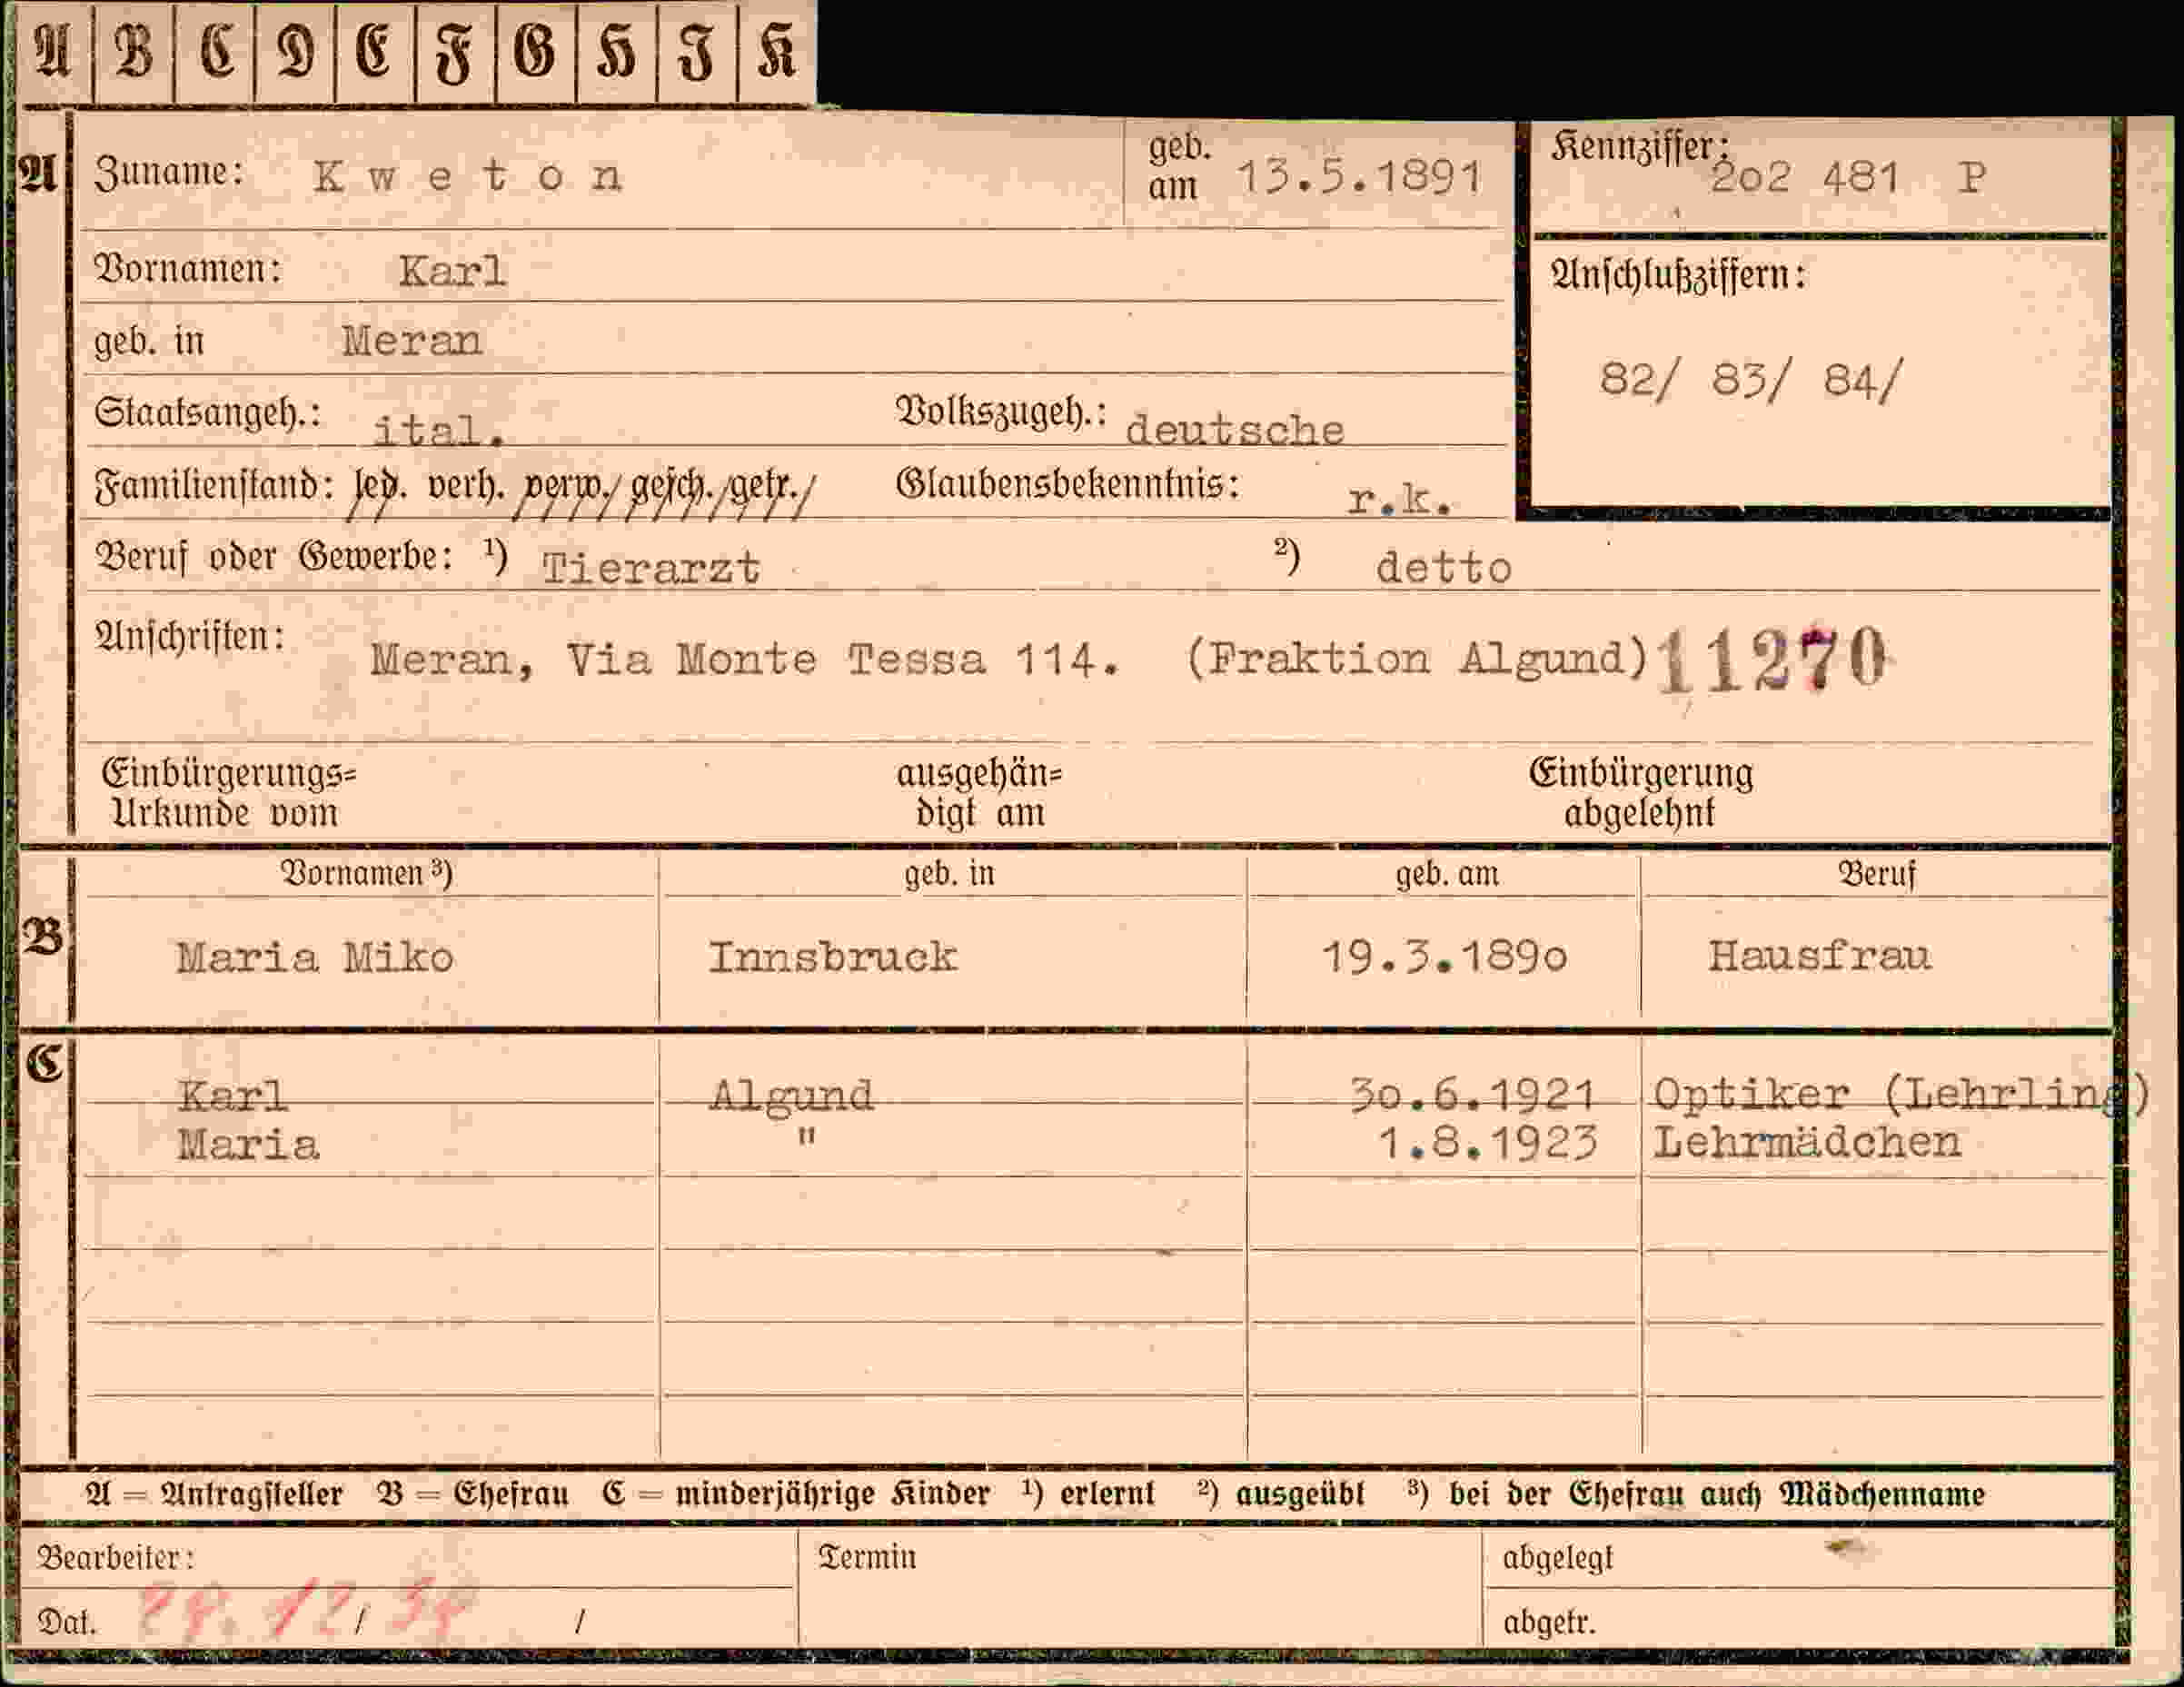This screenshot has height=1687, width=2184.
Task: Select the index tab letter C
Action: click(x=215, y=51)
